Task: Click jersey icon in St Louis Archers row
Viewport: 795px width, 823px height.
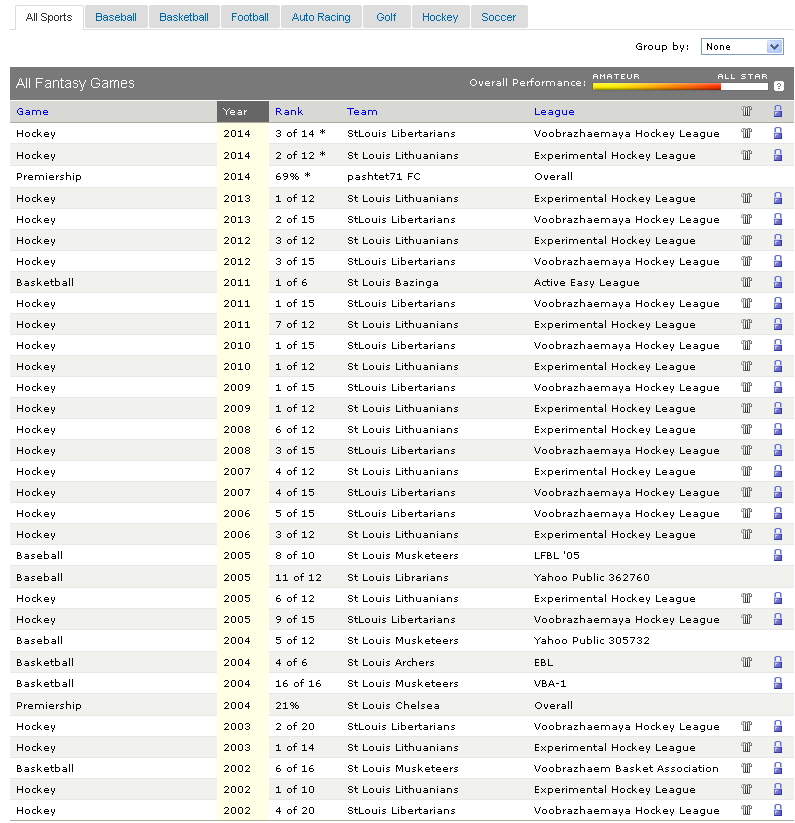Action: pos(746,662)
